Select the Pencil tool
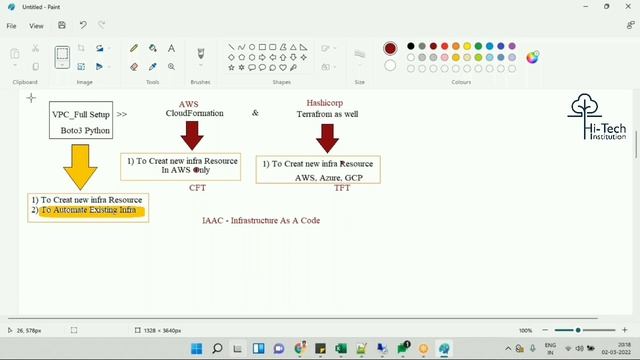 click(134, 48)
